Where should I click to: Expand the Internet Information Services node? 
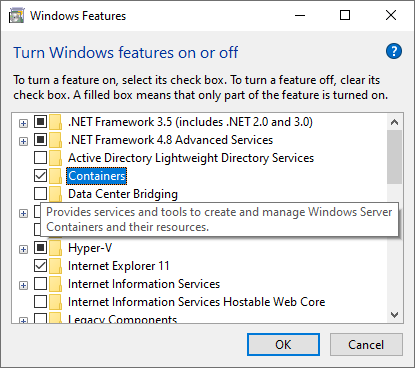click(x=23, y=285)
